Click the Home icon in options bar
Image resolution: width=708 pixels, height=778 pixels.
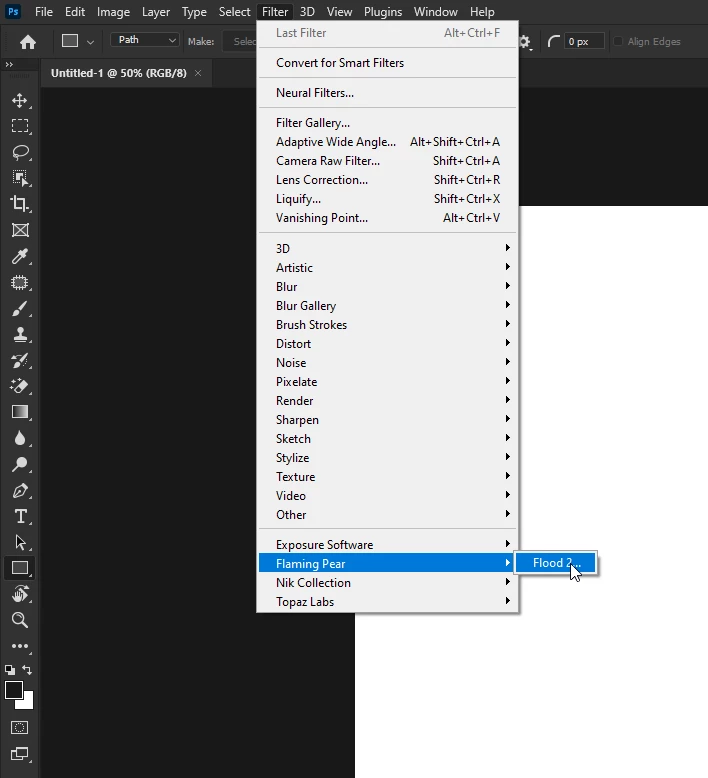[x=28, y=42]
